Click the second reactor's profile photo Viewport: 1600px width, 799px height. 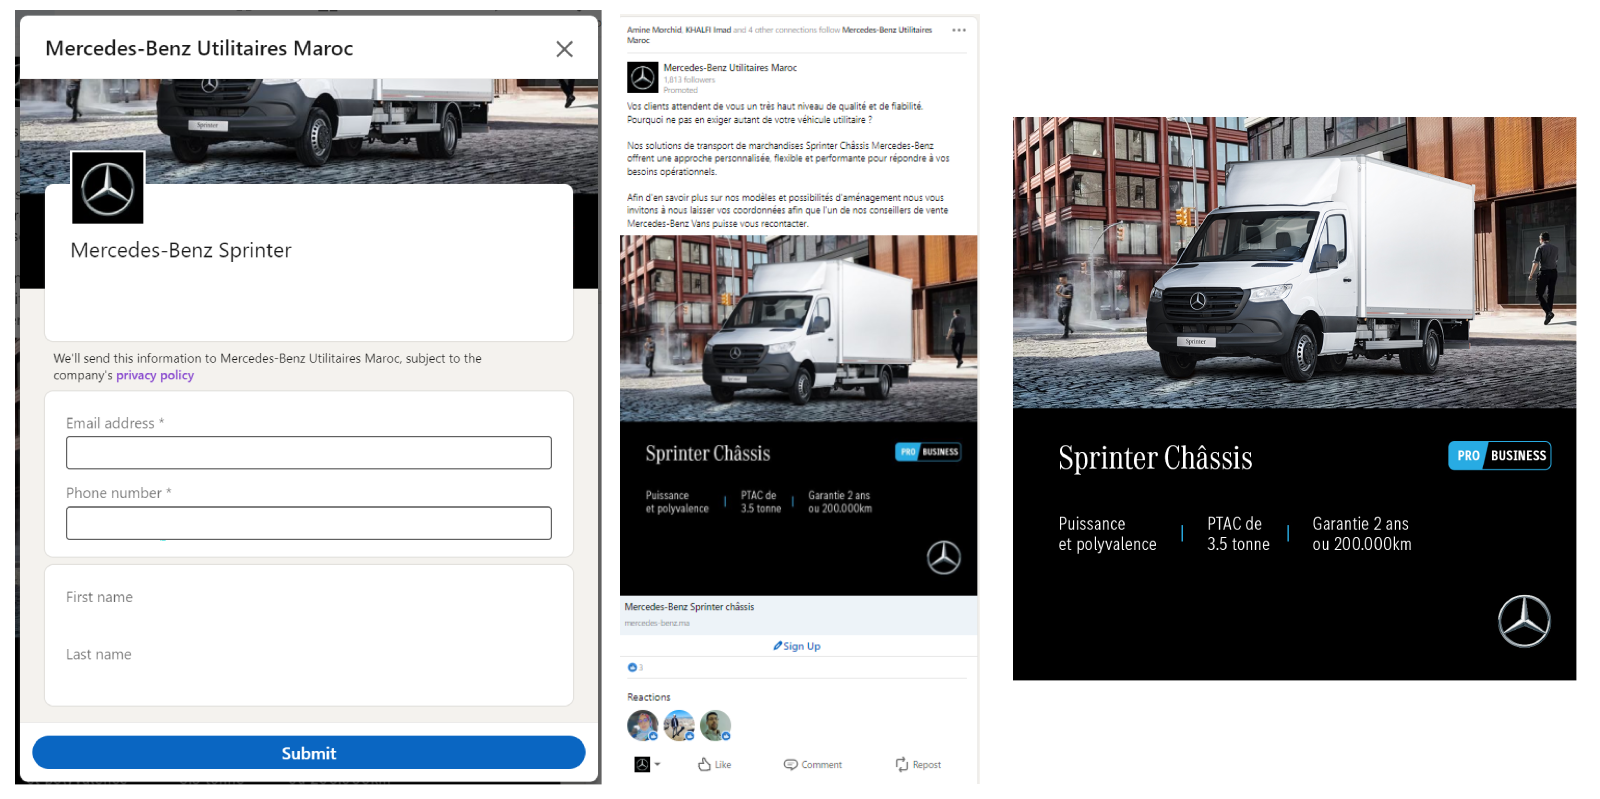(x=679, y=725)
